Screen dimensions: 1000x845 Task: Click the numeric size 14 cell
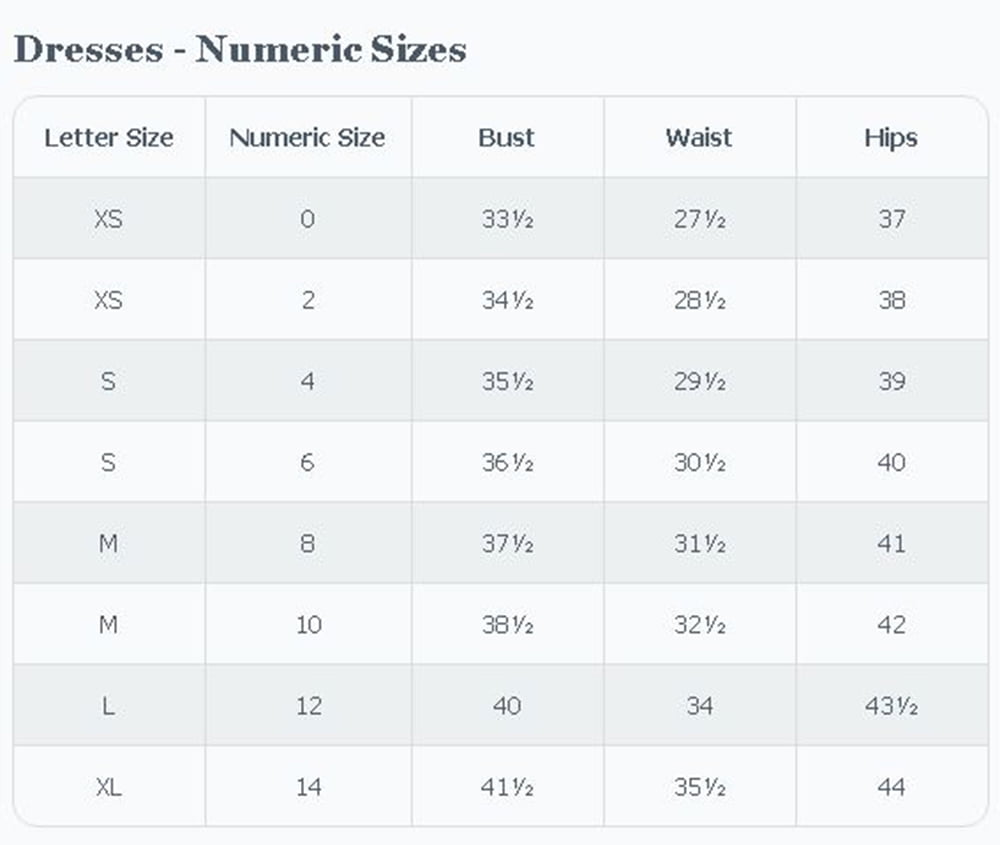click(x=308, y=786)
